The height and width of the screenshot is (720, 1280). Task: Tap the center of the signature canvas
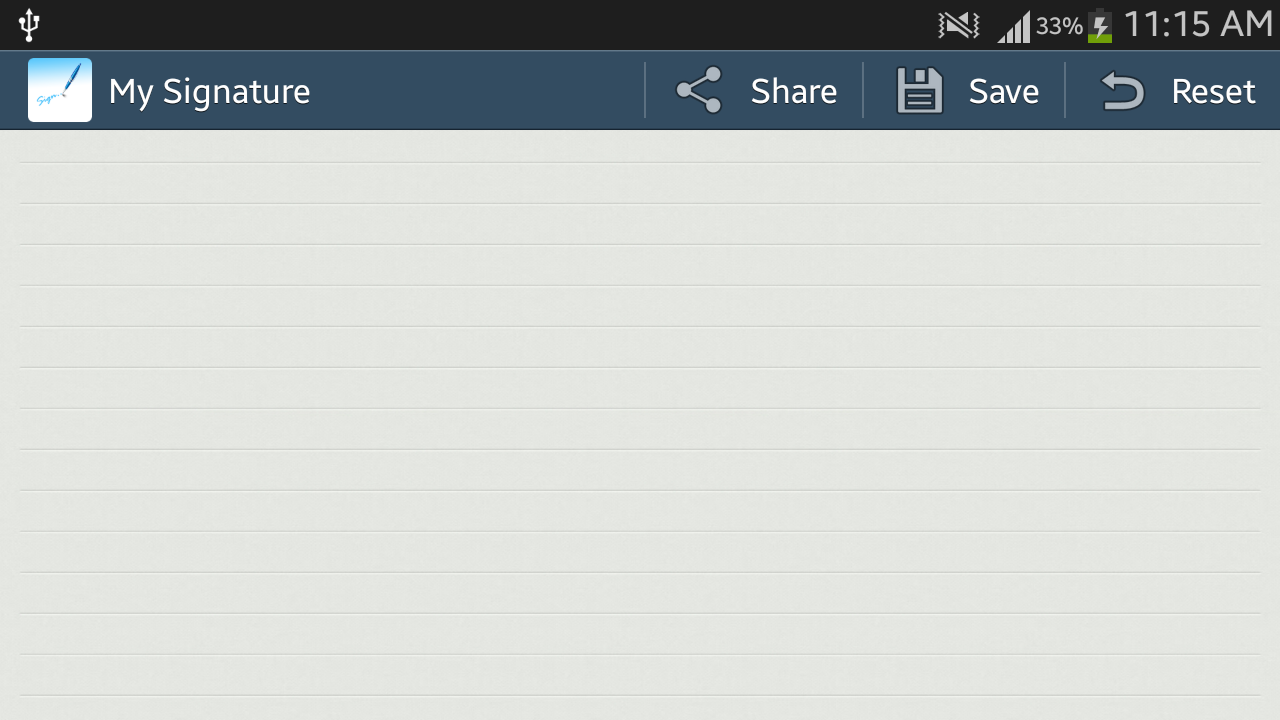pos(640,425)
